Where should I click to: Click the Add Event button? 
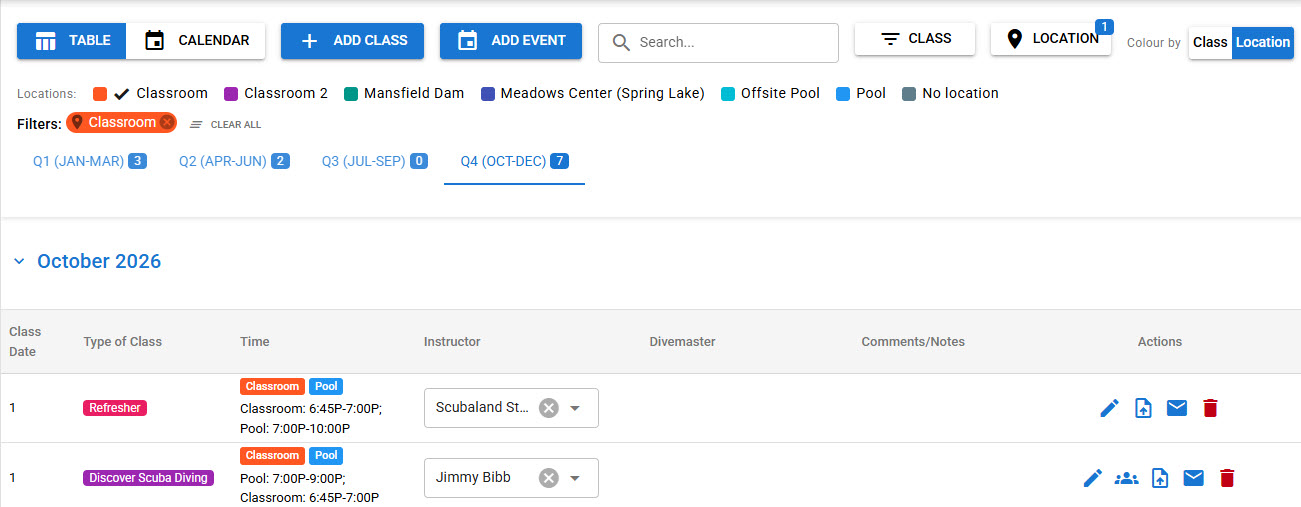coord(511,41)
